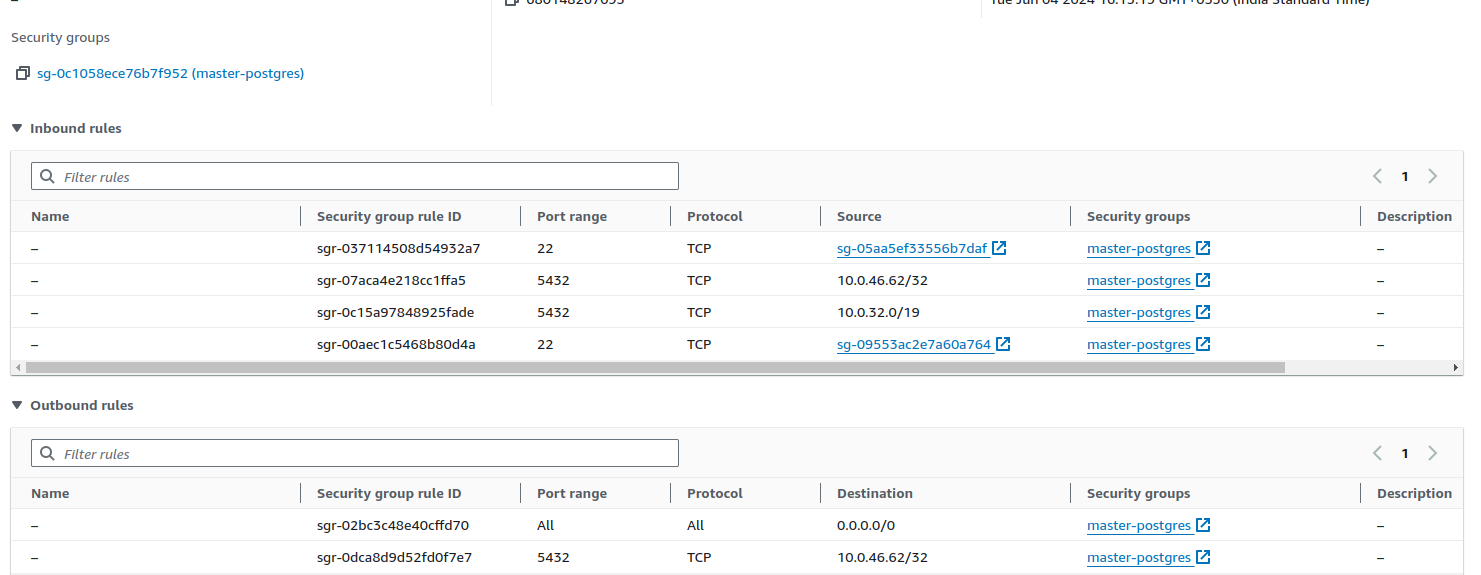Click external link icon for first inbound master-postgres

pos(1203,248)
